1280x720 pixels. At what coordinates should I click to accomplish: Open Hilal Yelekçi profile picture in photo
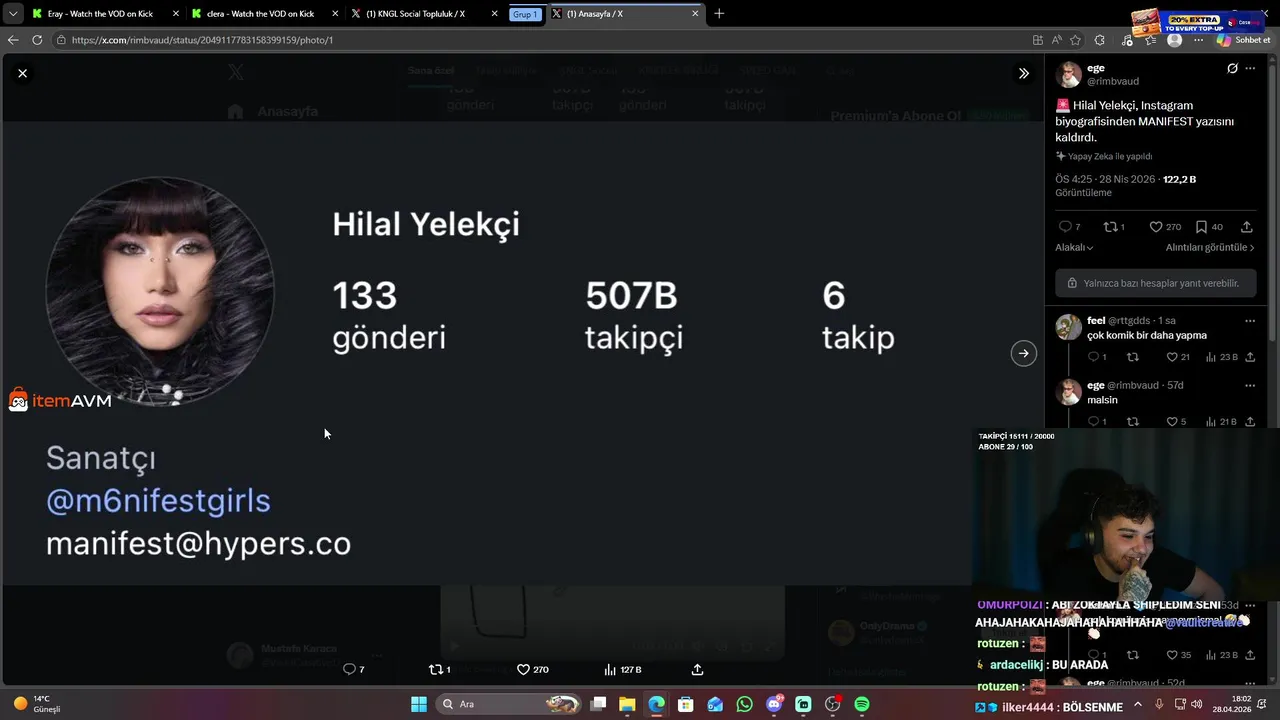pyautogui.click(x=160, y=292)
